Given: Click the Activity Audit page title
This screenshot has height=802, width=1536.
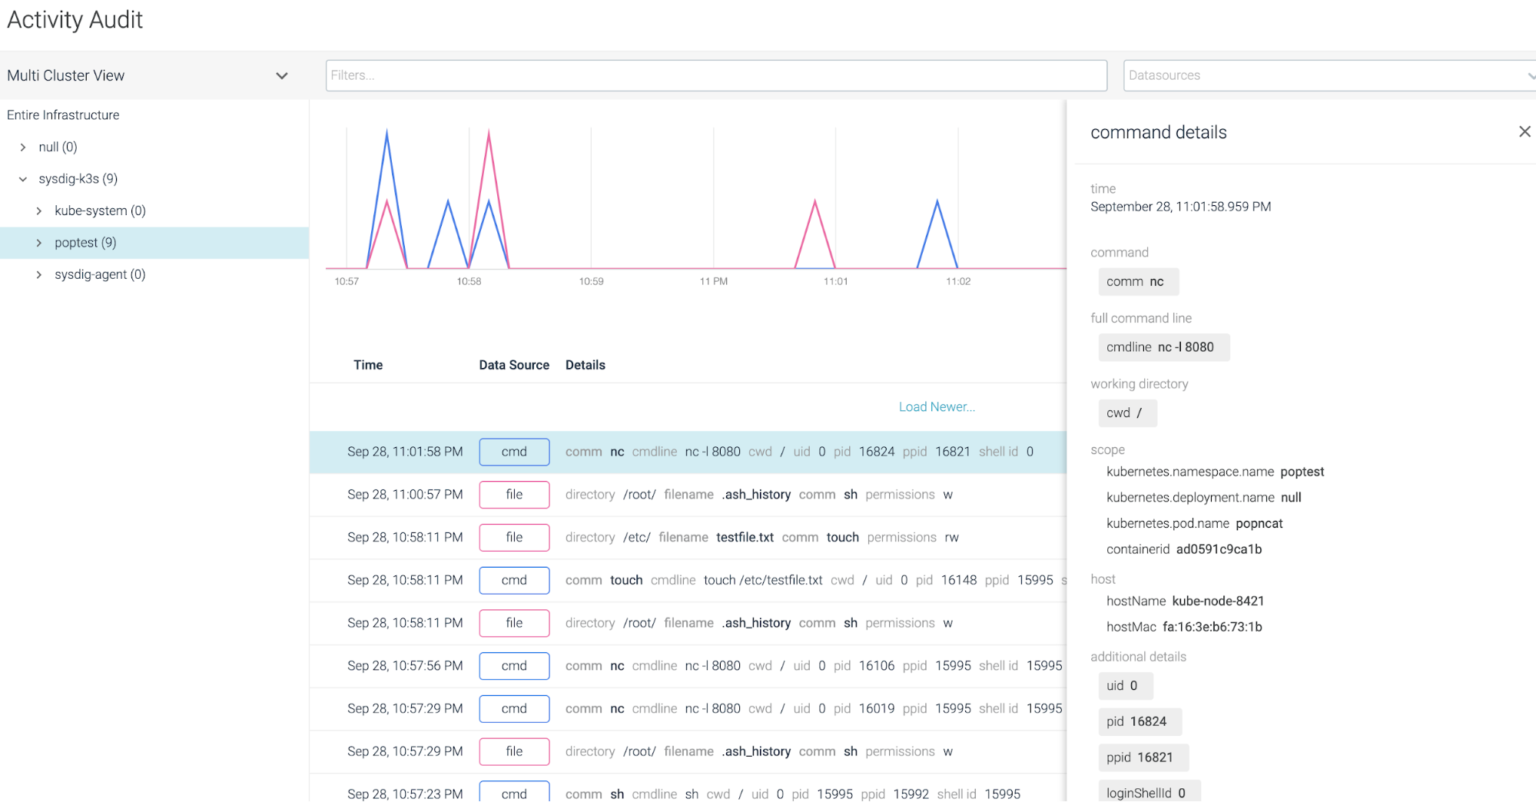Looking at the screenshot, I should 75,20.
